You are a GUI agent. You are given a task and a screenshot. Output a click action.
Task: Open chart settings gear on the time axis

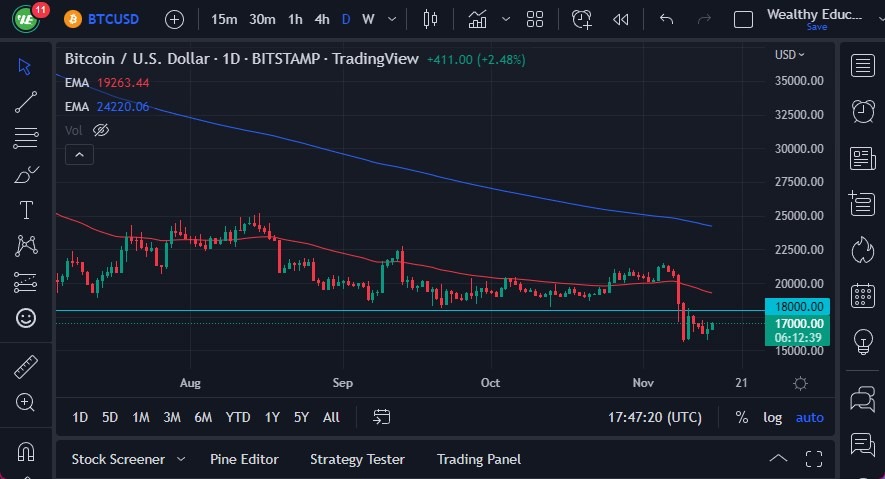(x=800, y=384)
